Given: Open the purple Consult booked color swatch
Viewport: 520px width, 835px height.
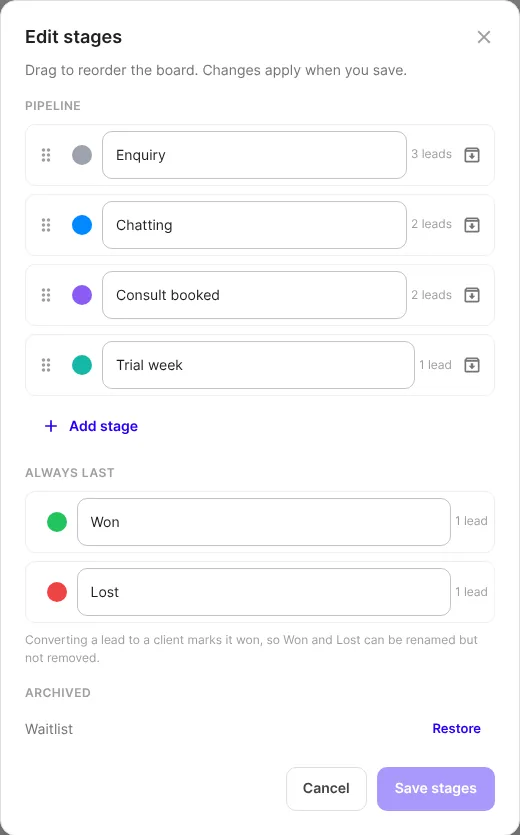Looking at the screenshot, I should (x=82, y=295).
